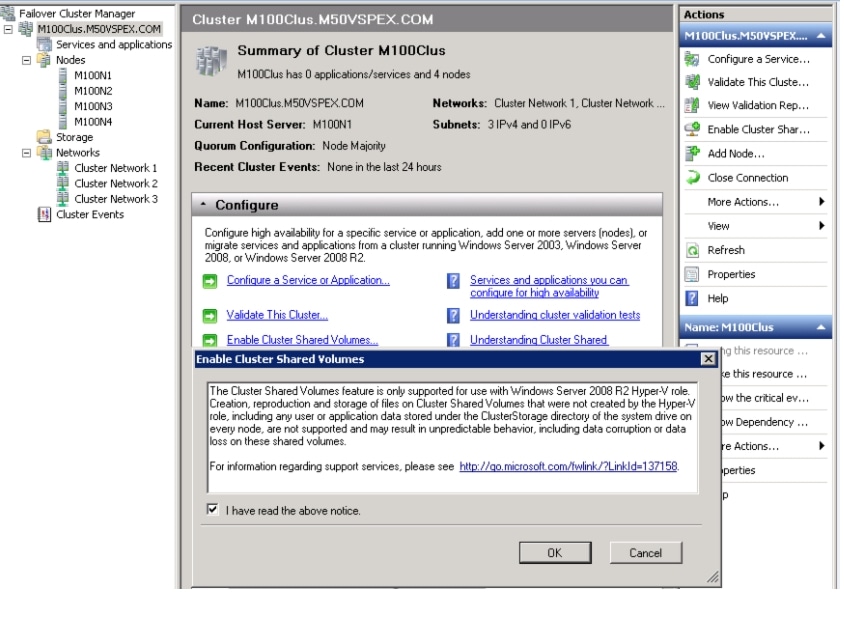844x619 pixels.
Task: Click the Cluster Network 2 icon
Action: click(63, 184)
